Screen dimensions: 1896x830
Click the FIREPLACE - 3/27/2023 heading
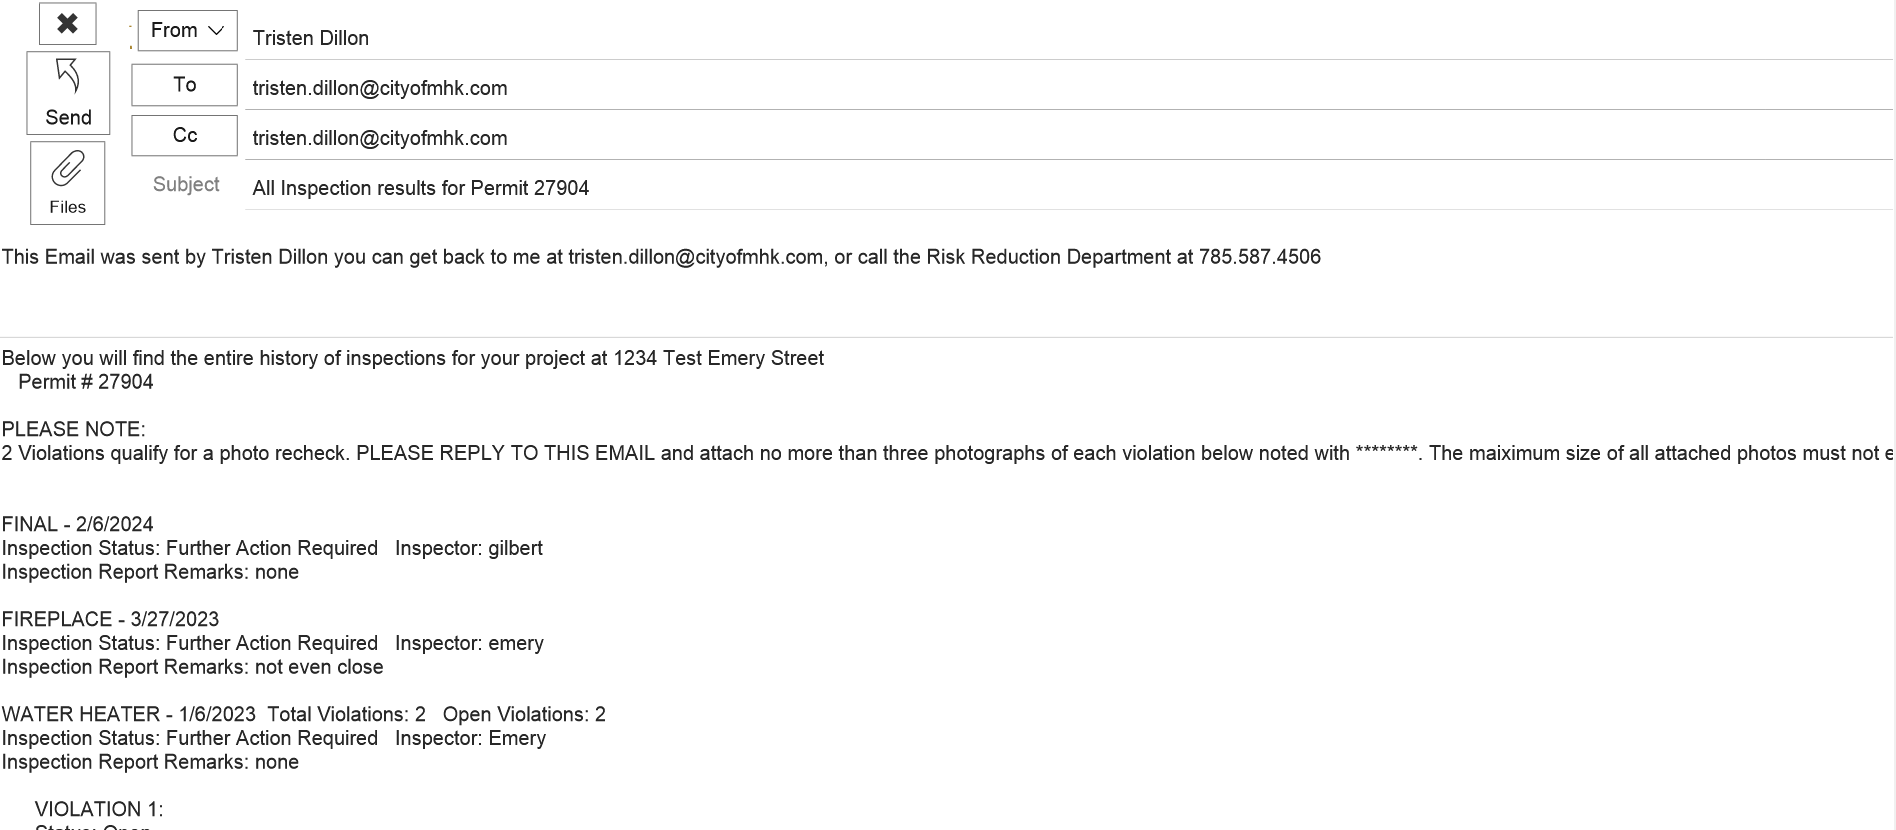tap(110, 619)
